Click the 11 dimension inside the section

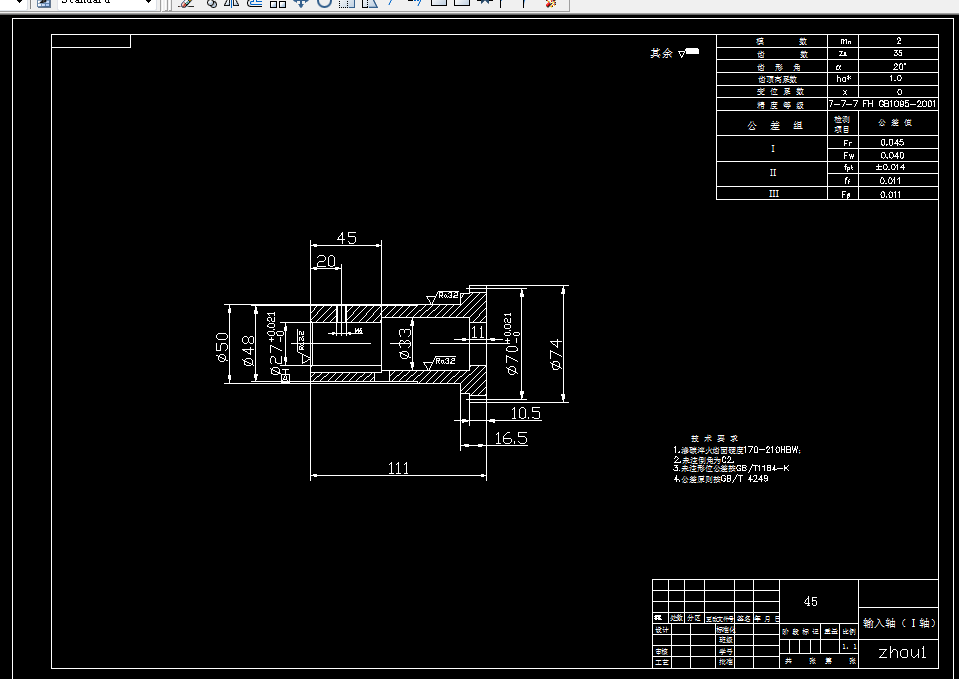click(x=478, y=332)
